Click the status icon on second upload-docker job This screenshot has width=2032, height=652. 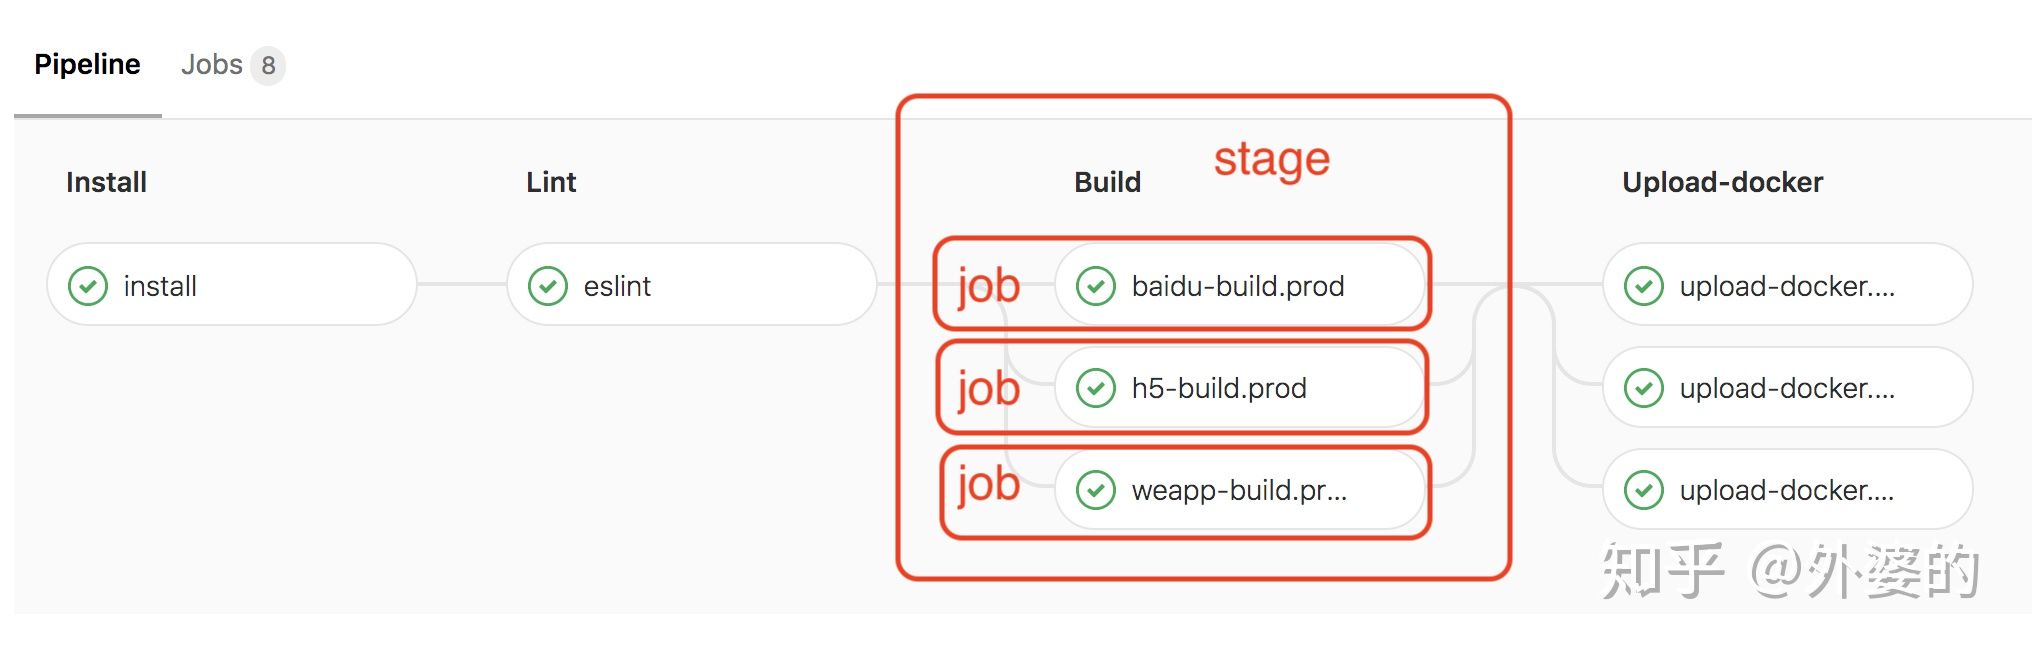[x=1643, y=388]
